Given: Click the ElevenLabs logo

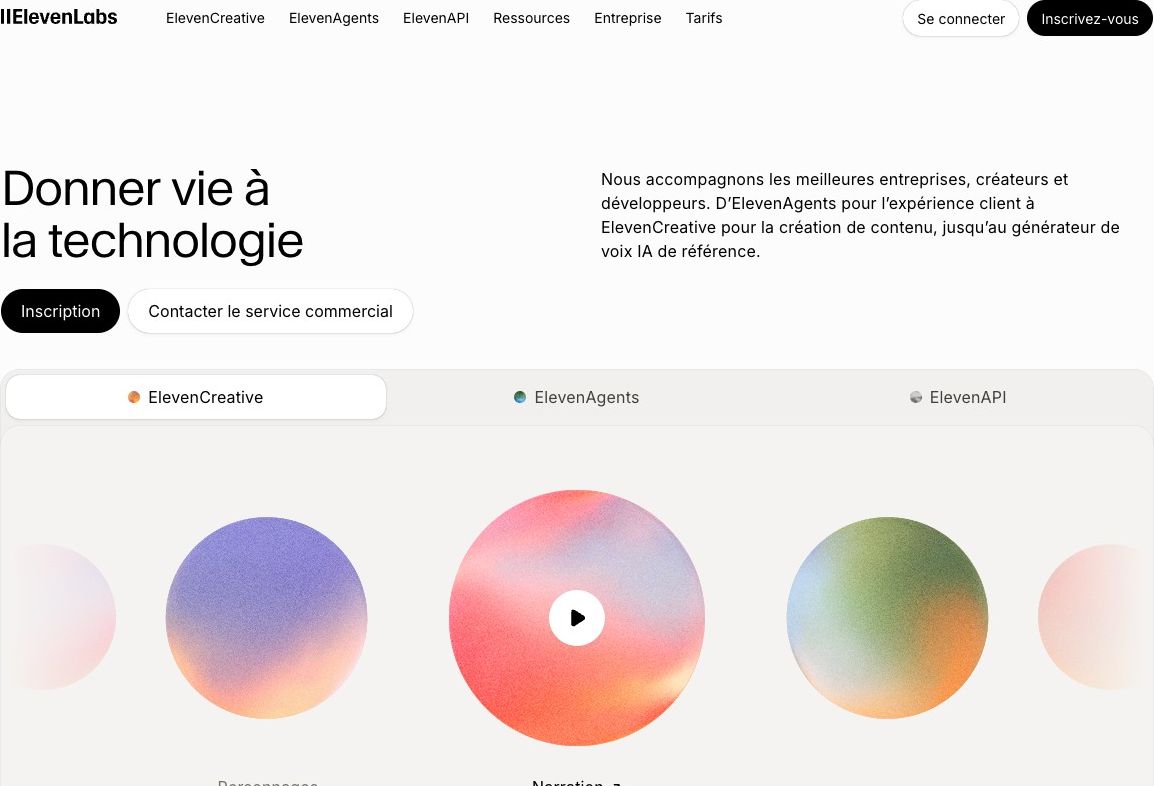Looking at the screenshot, I should 59,17.
